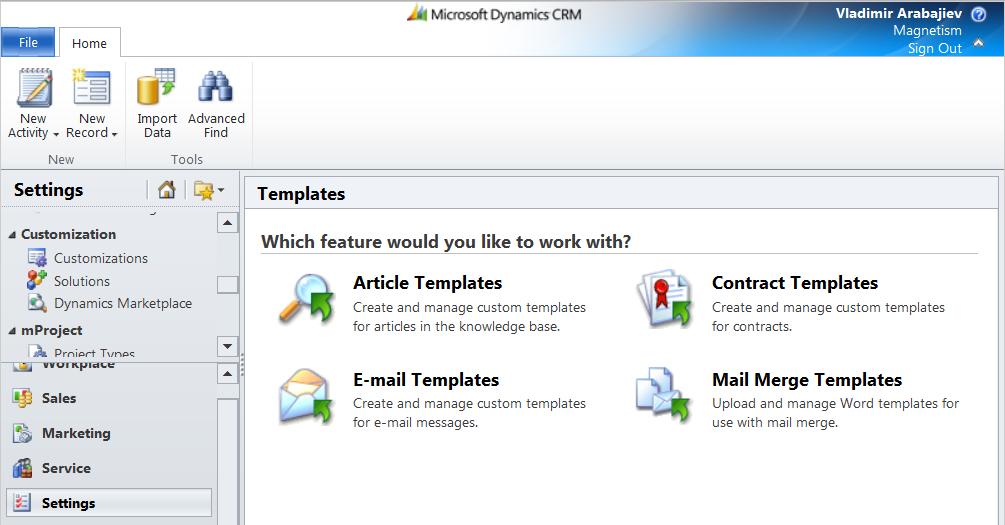Open the Solutions tree item
Screen dimensions: 1005x525
pos(81,281)
